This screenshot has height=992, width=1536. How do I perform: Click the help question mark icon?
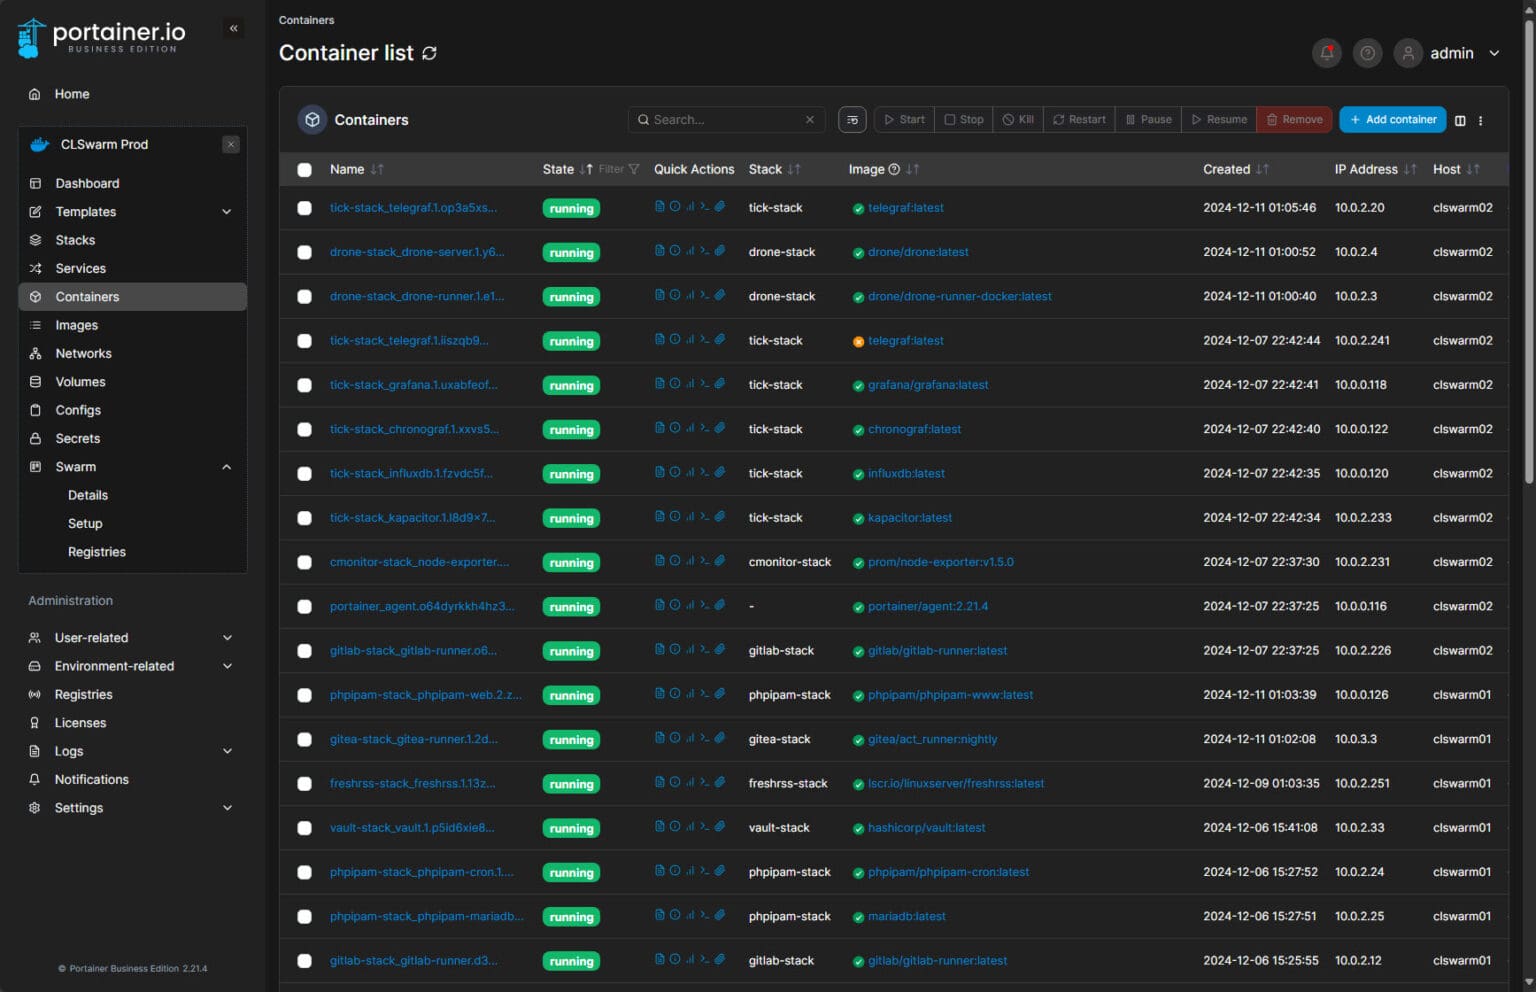pos(1367,53)
